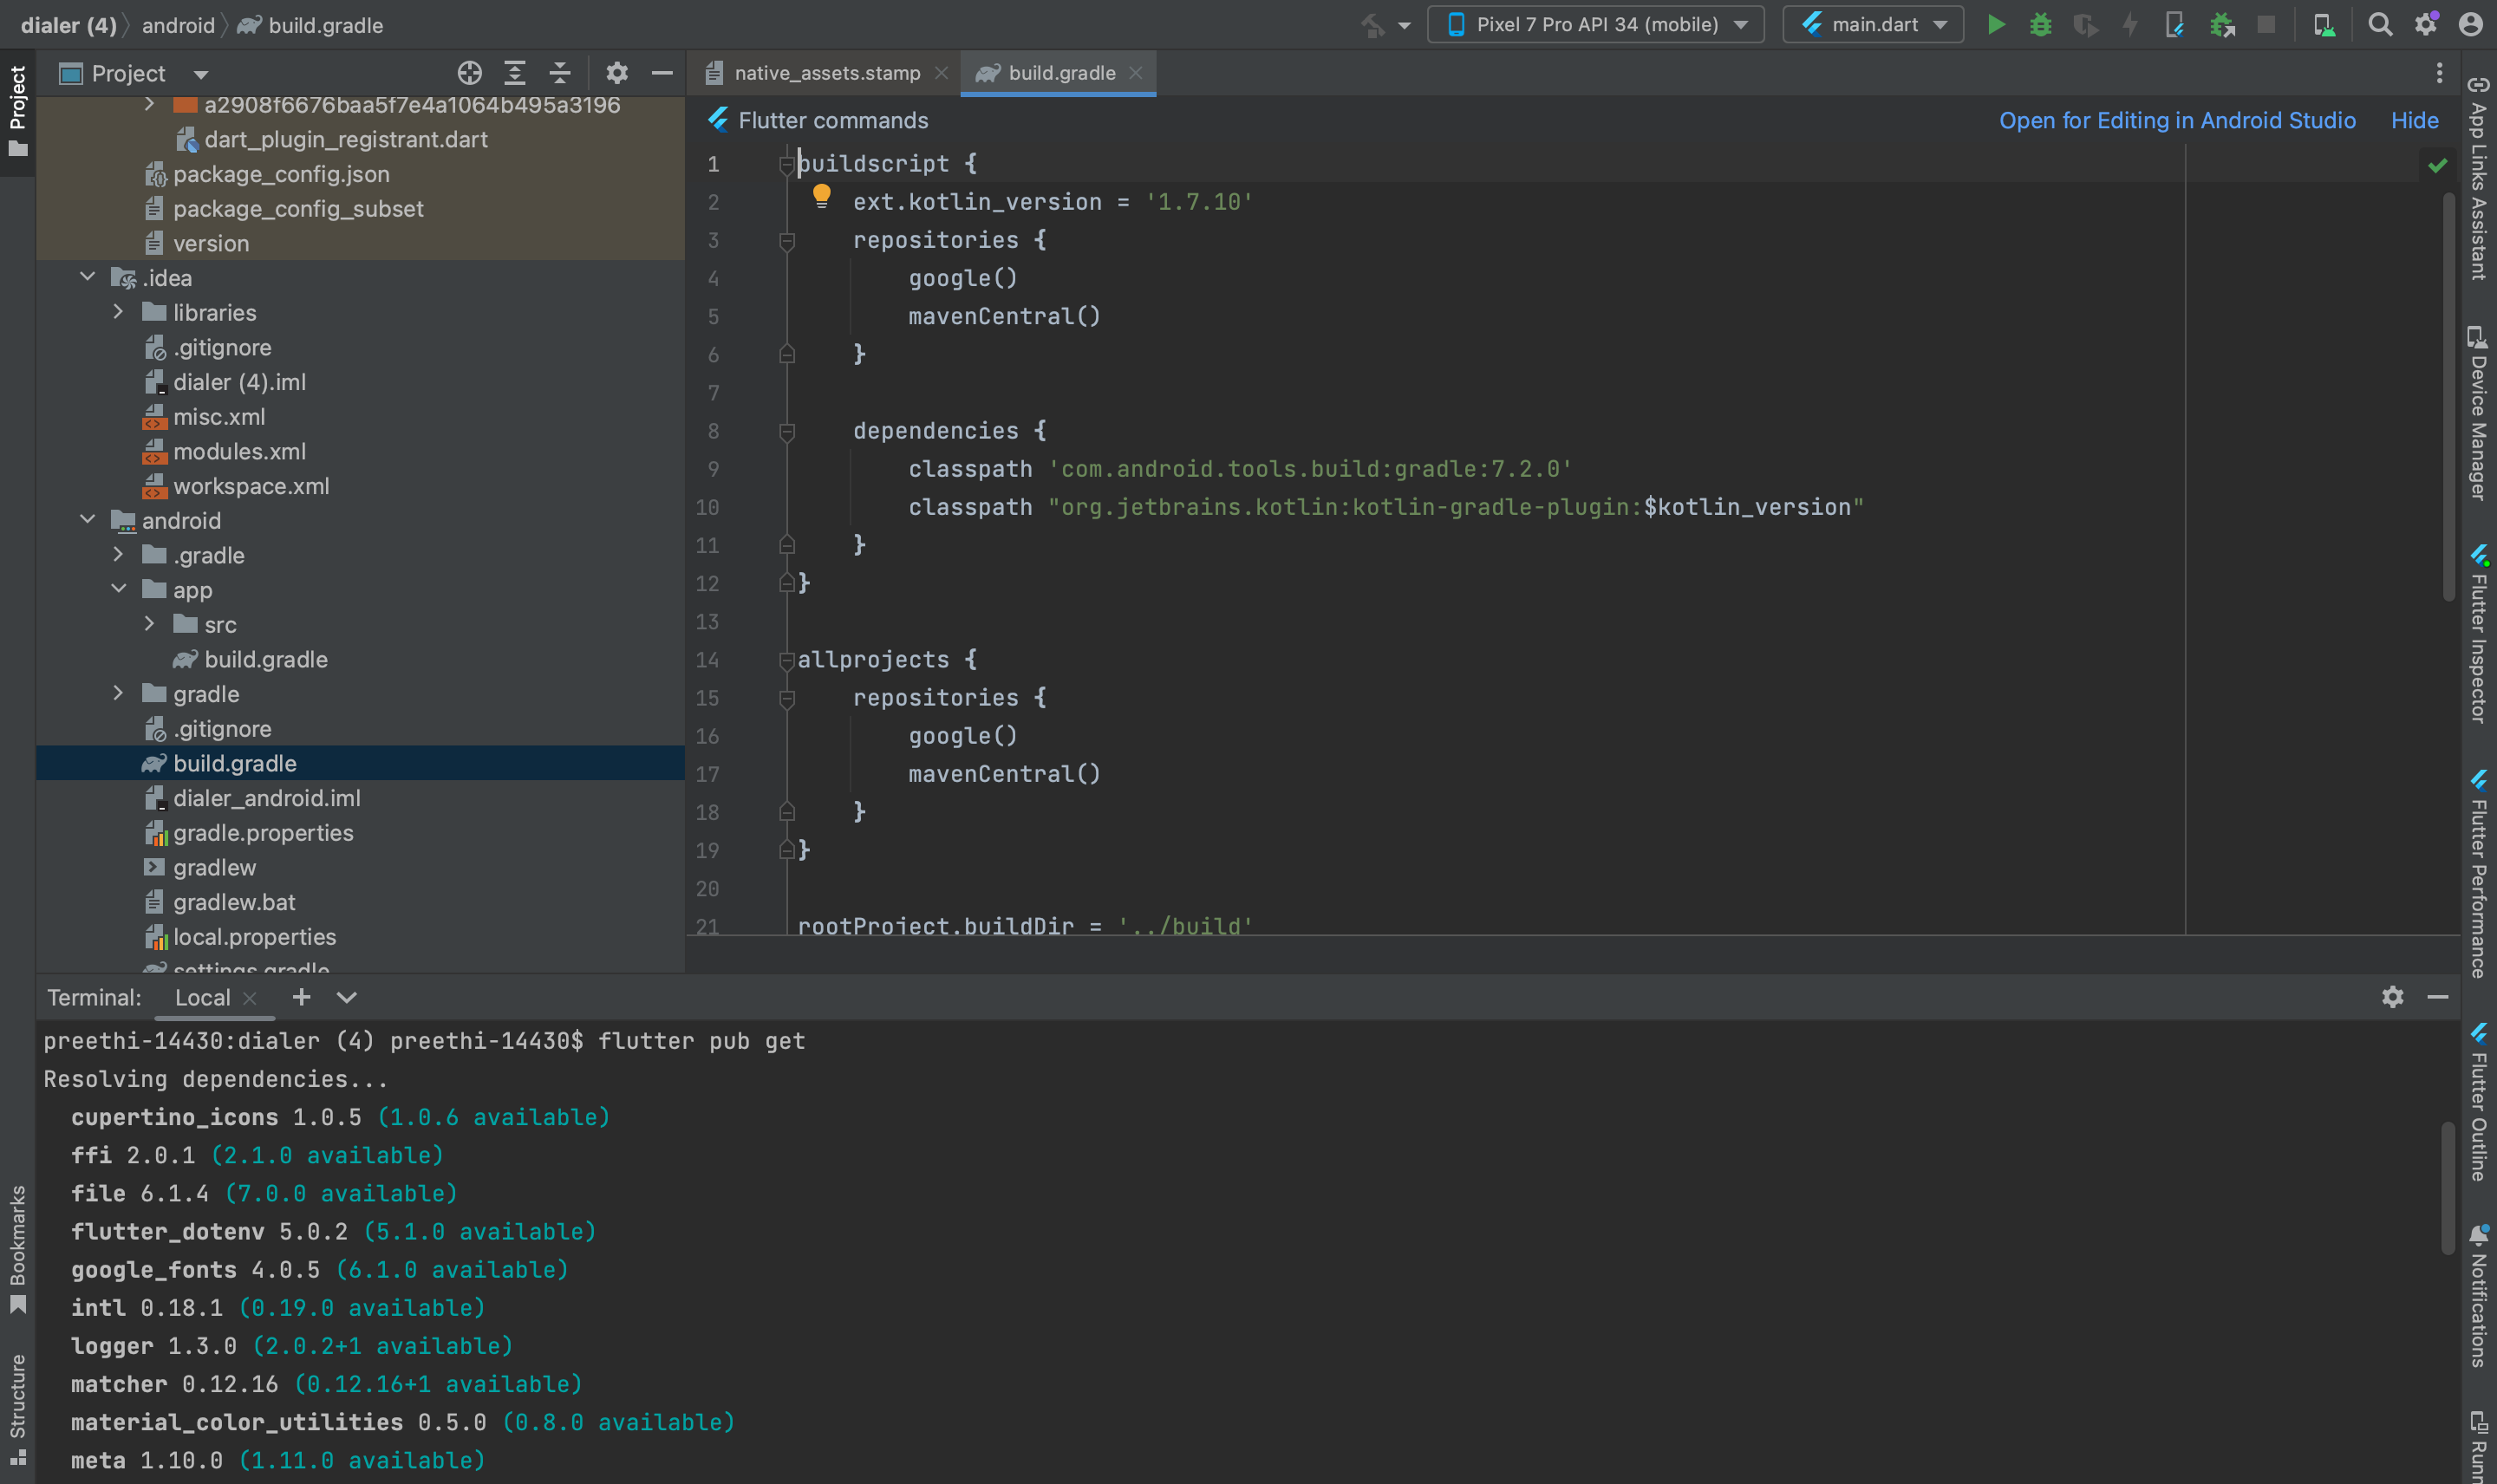Click the lightbulb quick-fix icon on line 2
Viewport: 2497px width, 1484px height.
[x=821, y=196]
